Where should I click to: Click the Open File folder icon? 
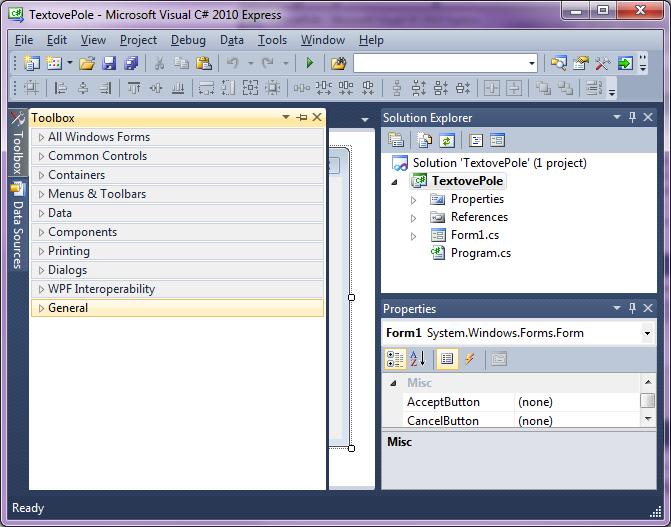click(87, 63)
